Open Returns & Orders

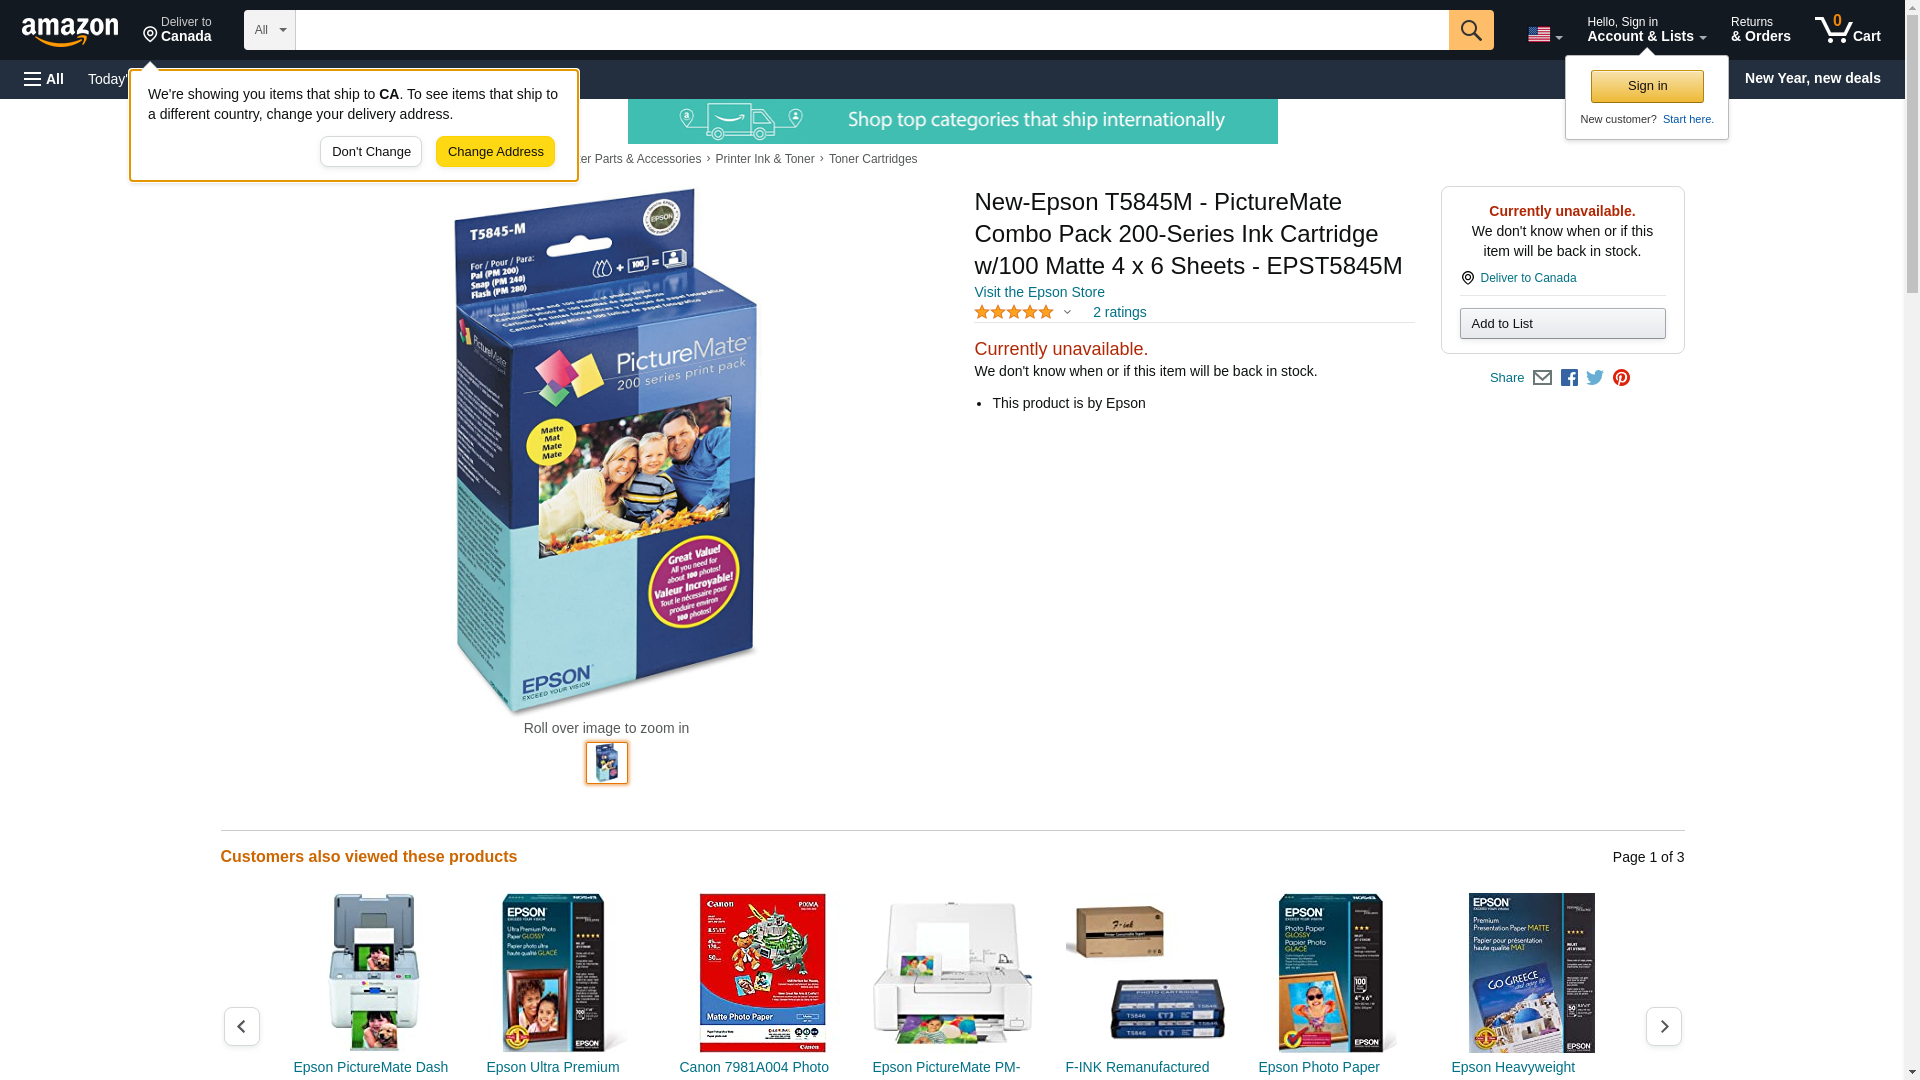pos(1760,30)
